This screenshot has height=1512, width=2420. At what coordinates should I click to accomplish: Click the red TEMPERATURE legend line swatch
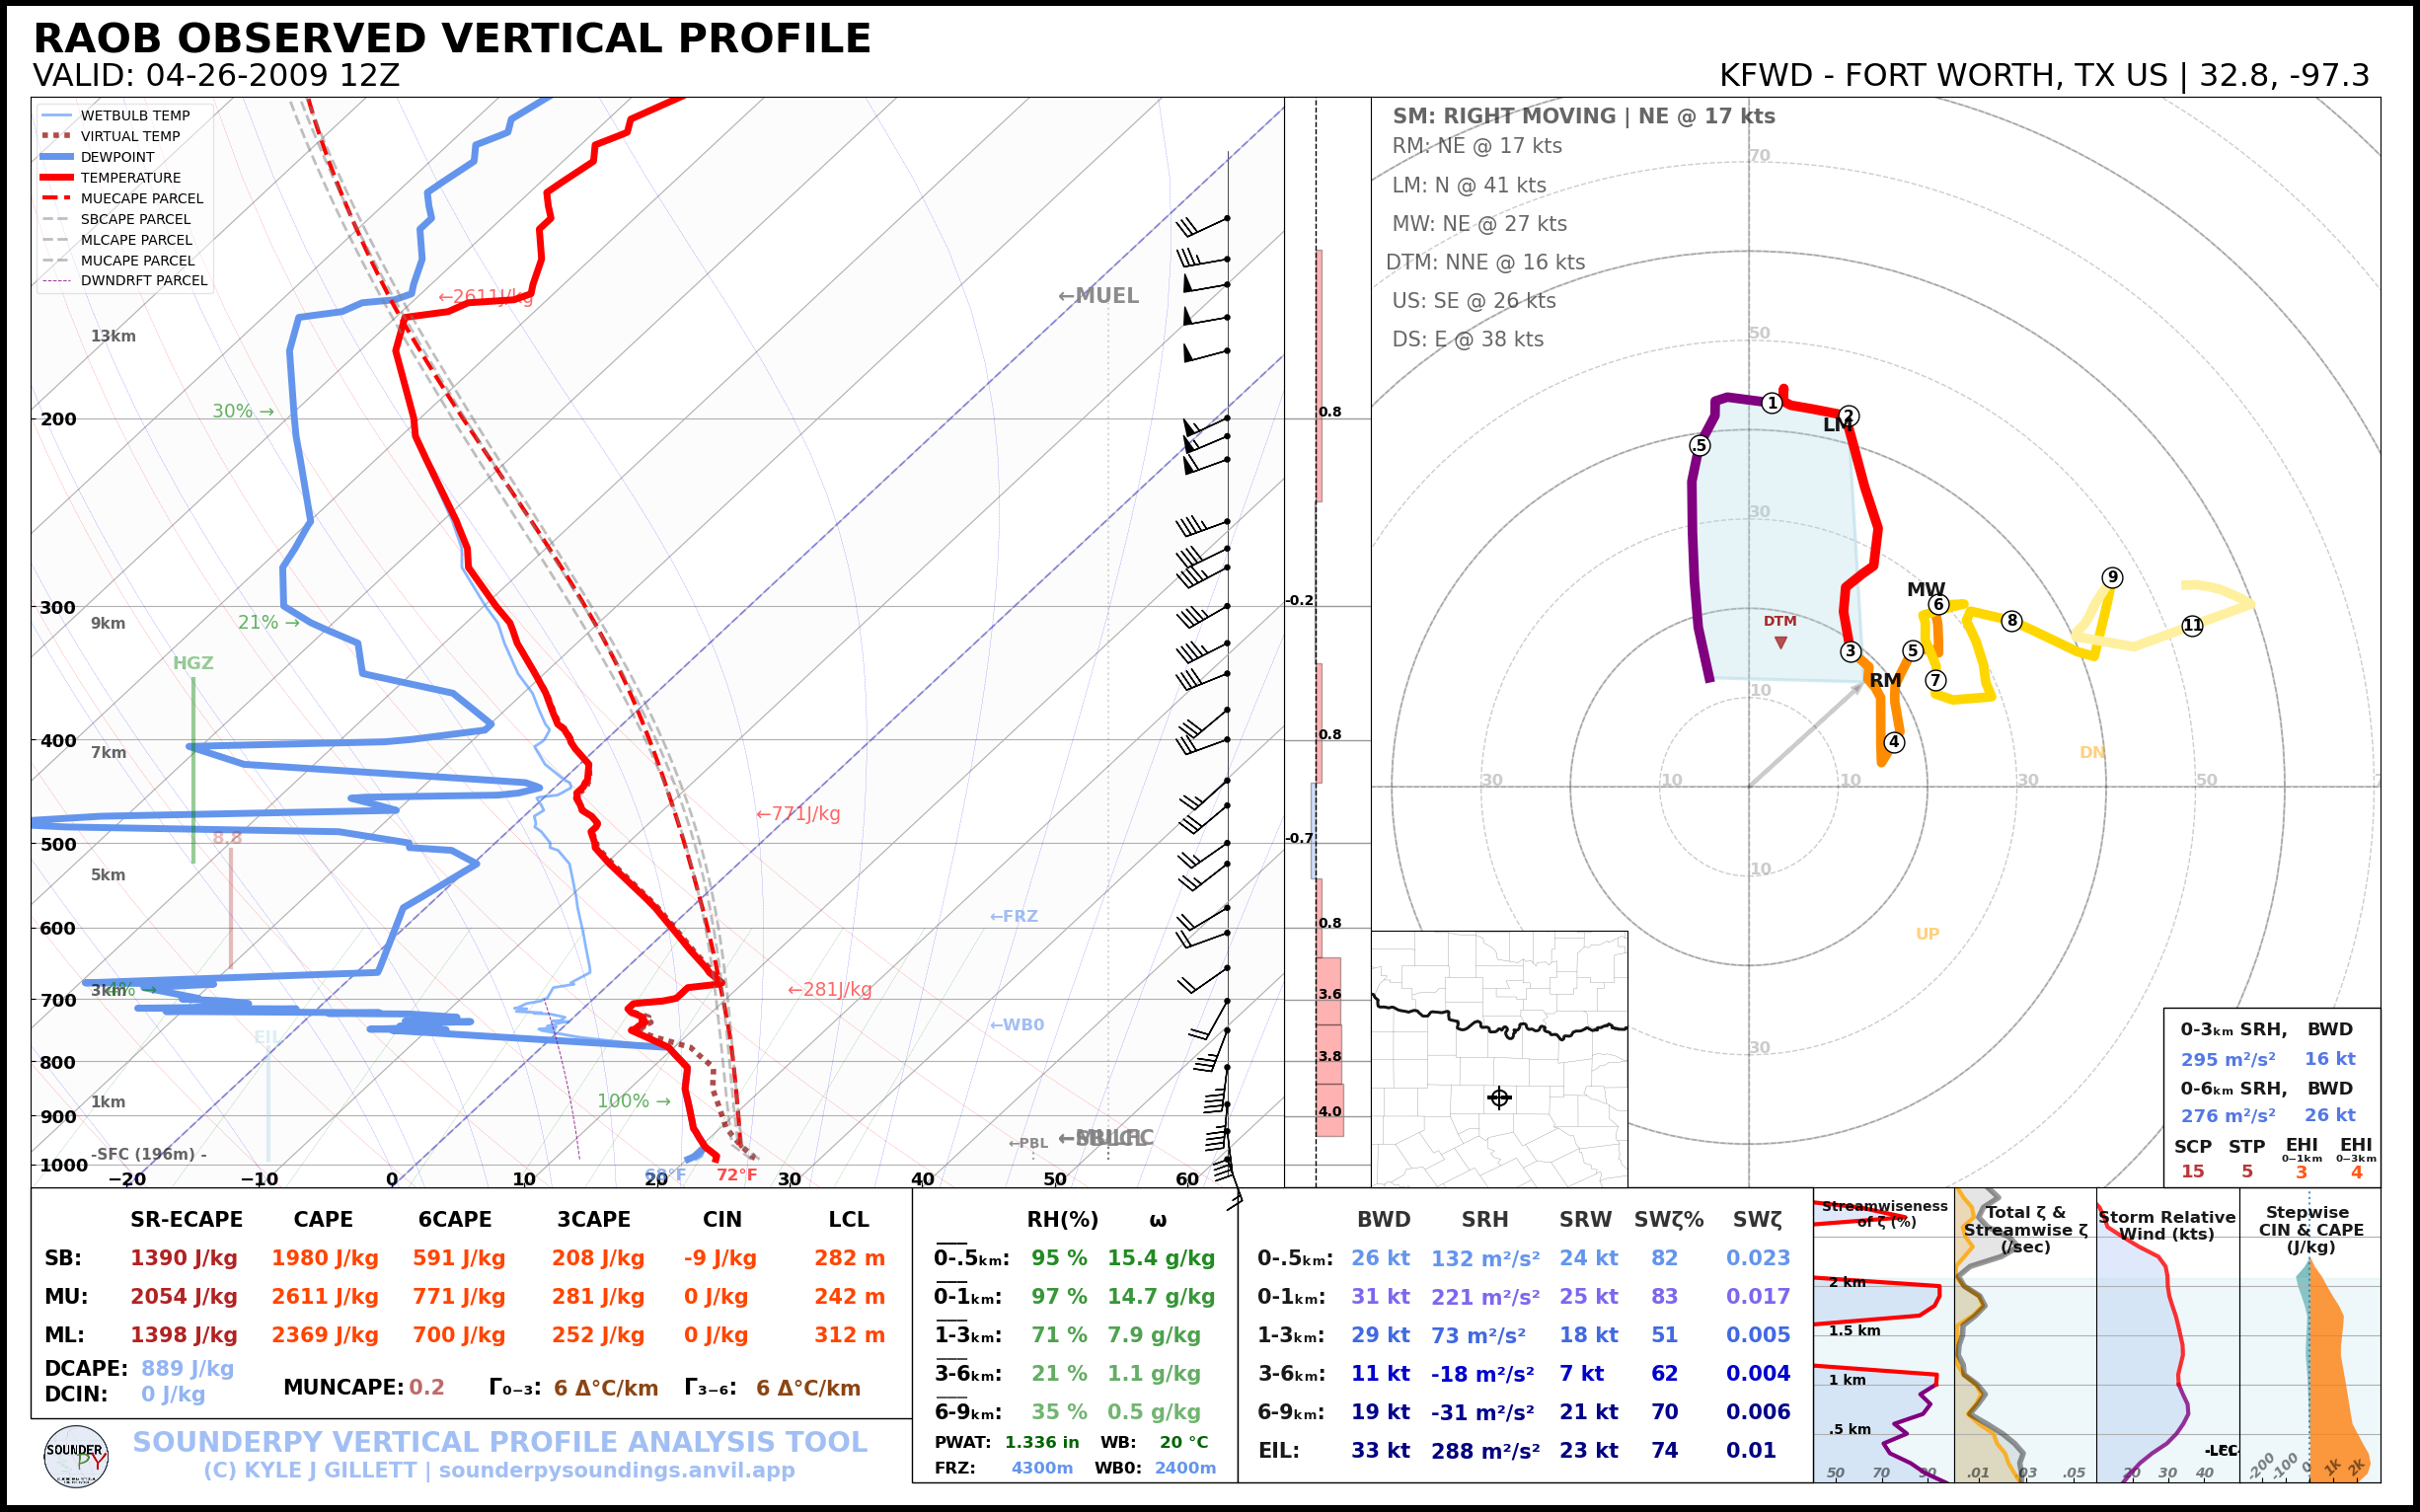57,177
